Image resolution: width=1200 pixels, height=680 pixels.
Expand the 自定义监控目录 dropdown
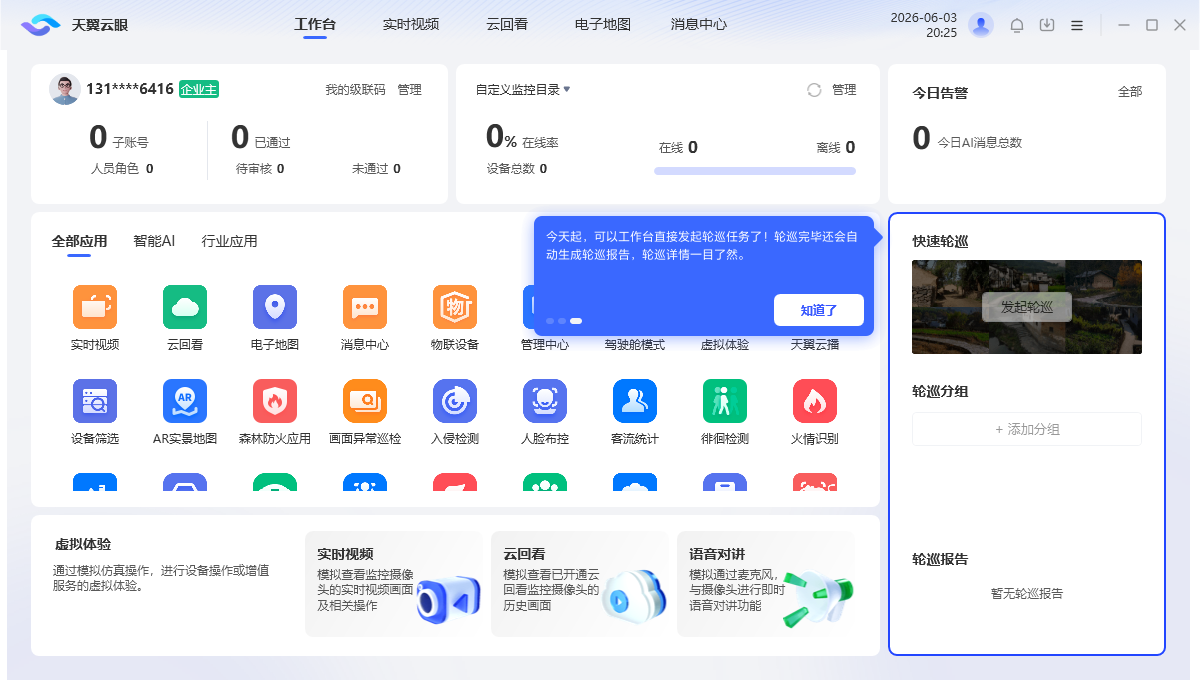(523, 89)
